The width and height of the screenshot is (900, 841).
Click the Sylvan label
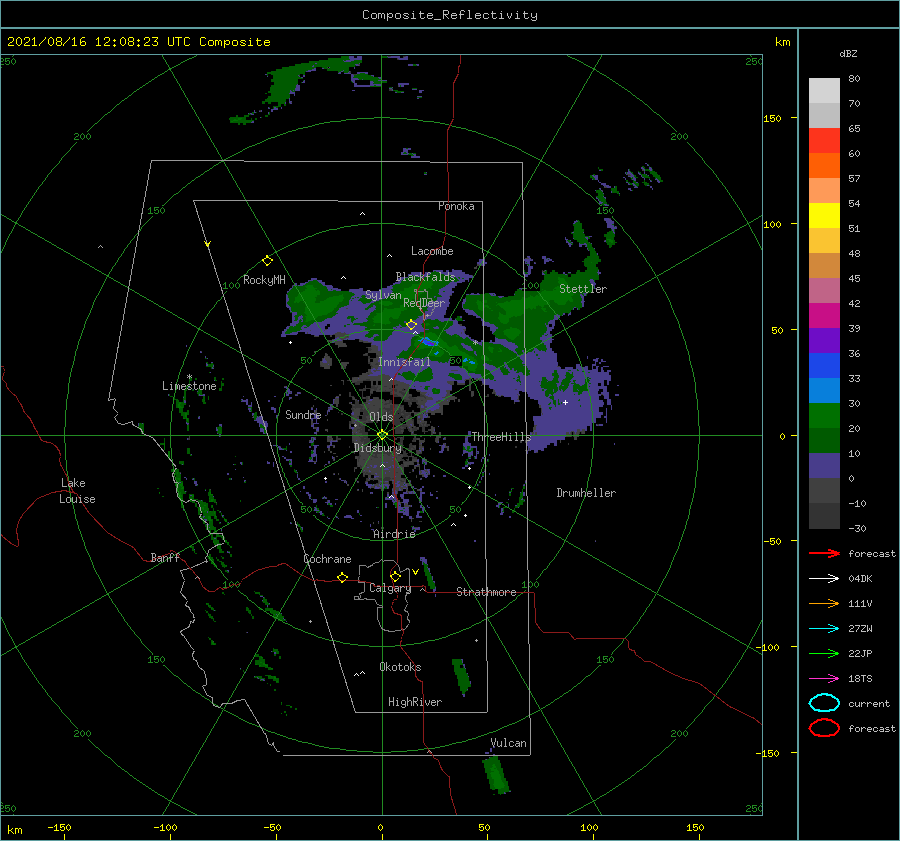383,295
